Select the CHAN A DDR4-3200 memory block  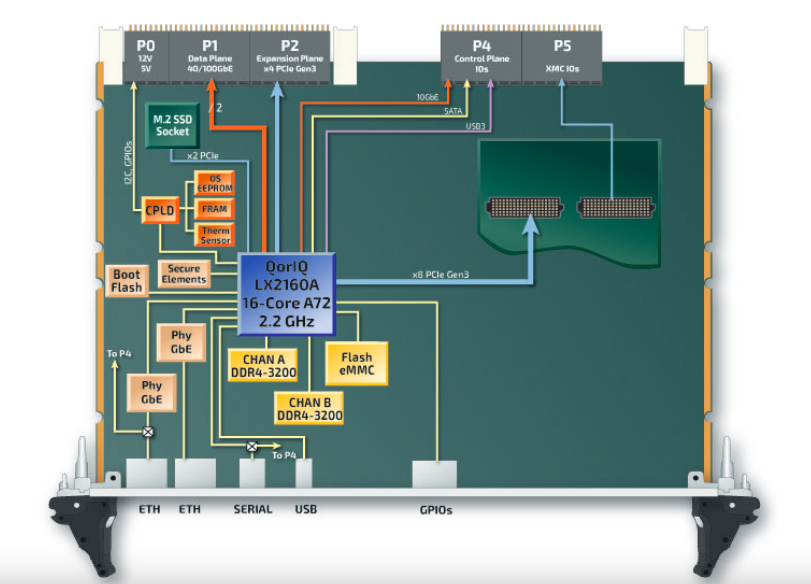click(x=263, y=366)
